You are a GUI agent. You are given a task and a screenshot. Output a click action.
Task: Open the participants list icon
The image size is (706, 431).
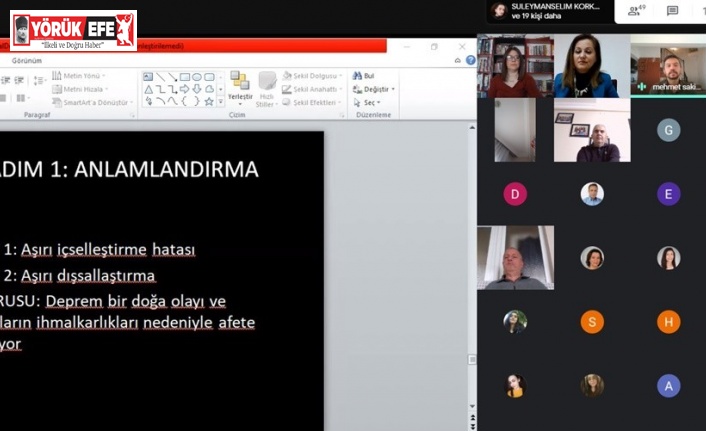tap(635, 11)
